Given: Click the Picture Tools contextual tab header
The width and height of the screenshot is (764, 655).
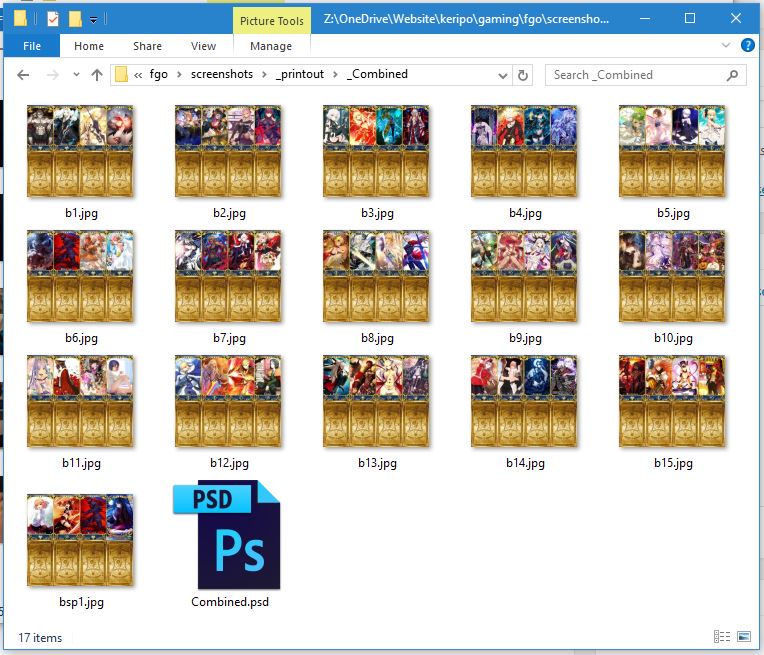Looking at the screenshot, I should [x=271, y=21].
